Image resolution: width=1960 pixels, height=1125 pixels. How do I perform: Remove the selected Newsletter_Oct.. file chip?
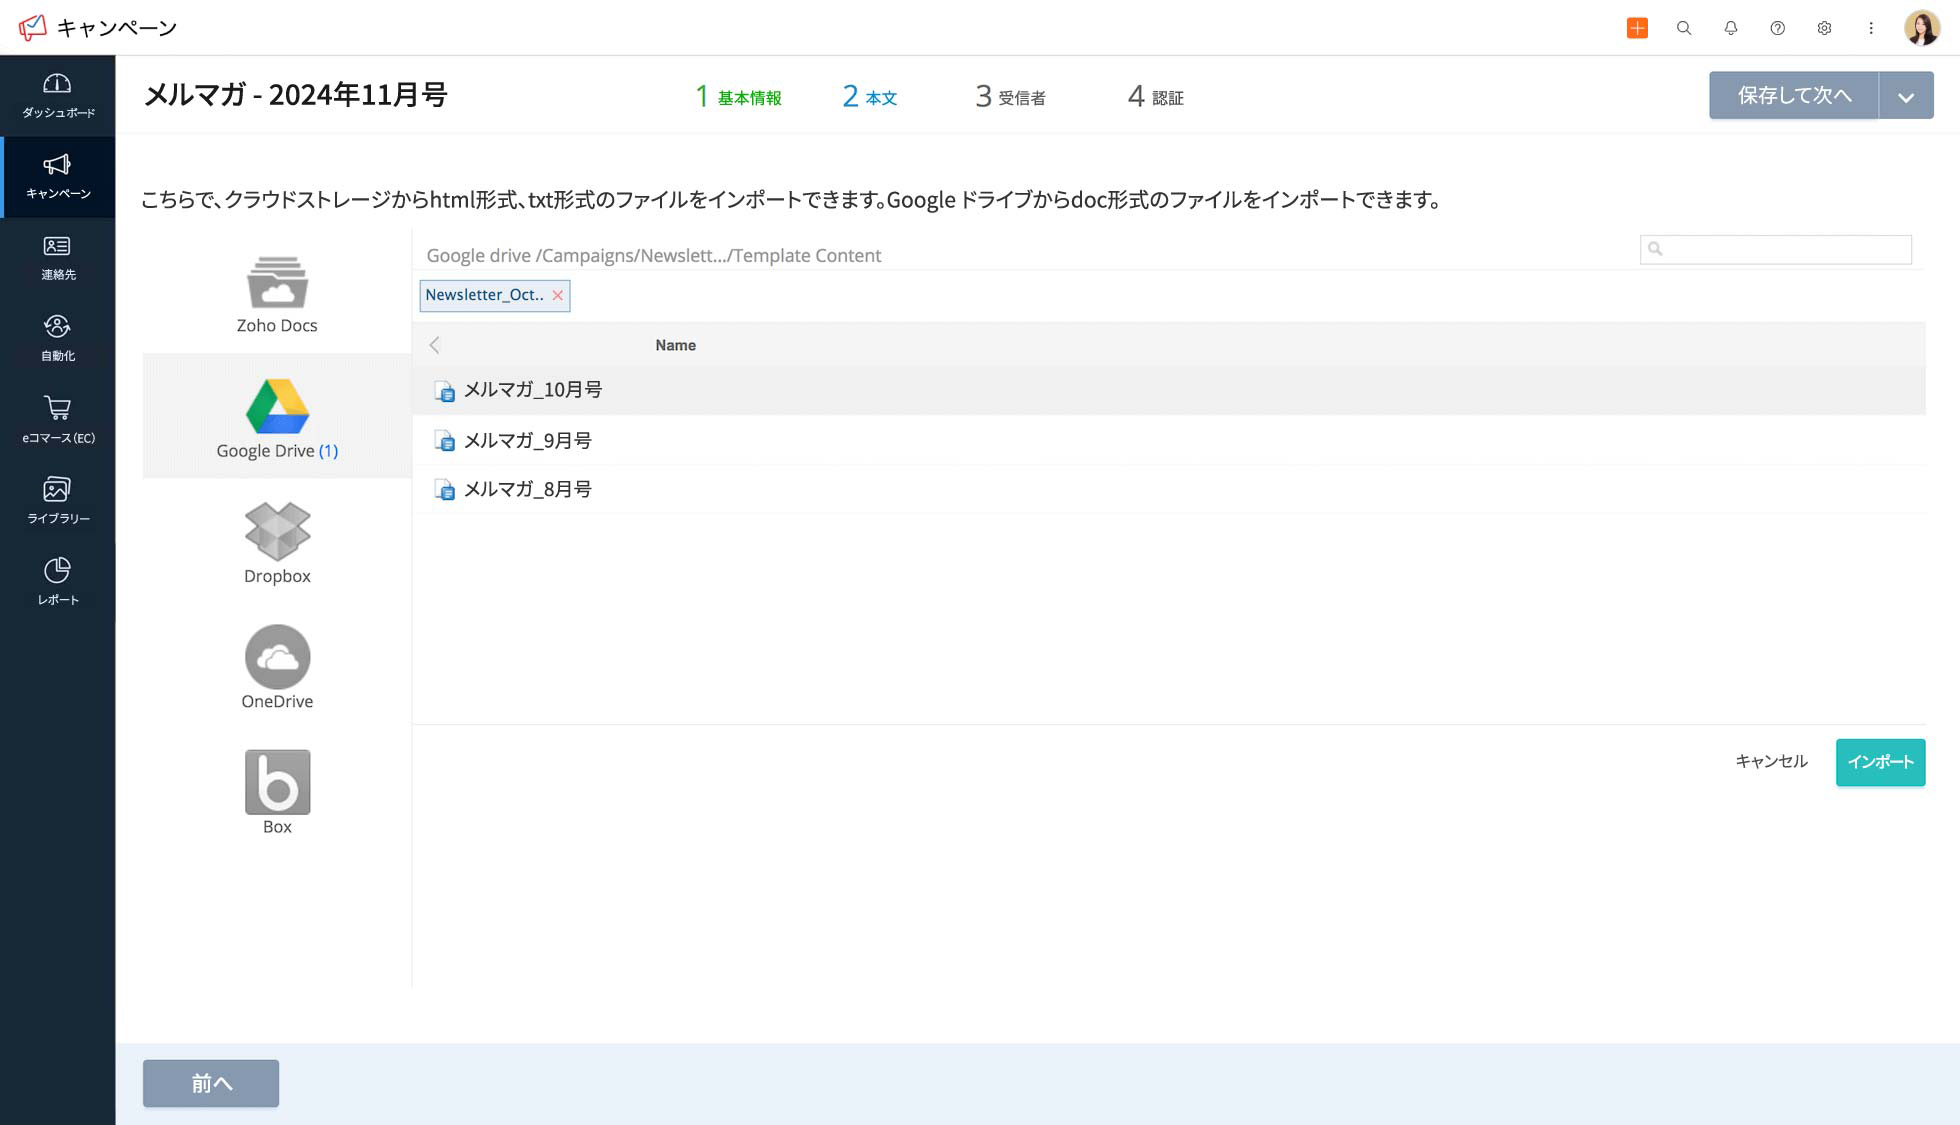pyautogui.click(x=558, y=295)
